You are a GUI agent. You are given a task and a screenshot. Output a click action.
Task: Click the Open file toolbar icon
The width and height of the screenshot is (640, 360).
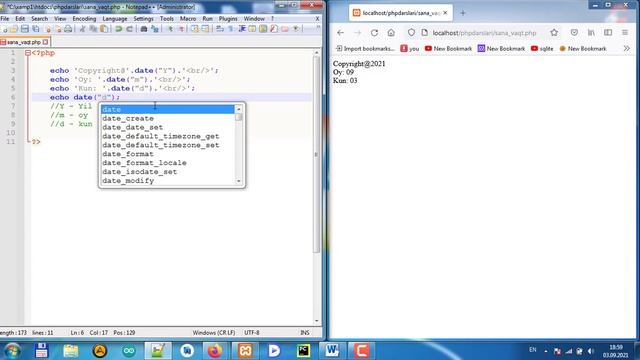coord(13,29)
